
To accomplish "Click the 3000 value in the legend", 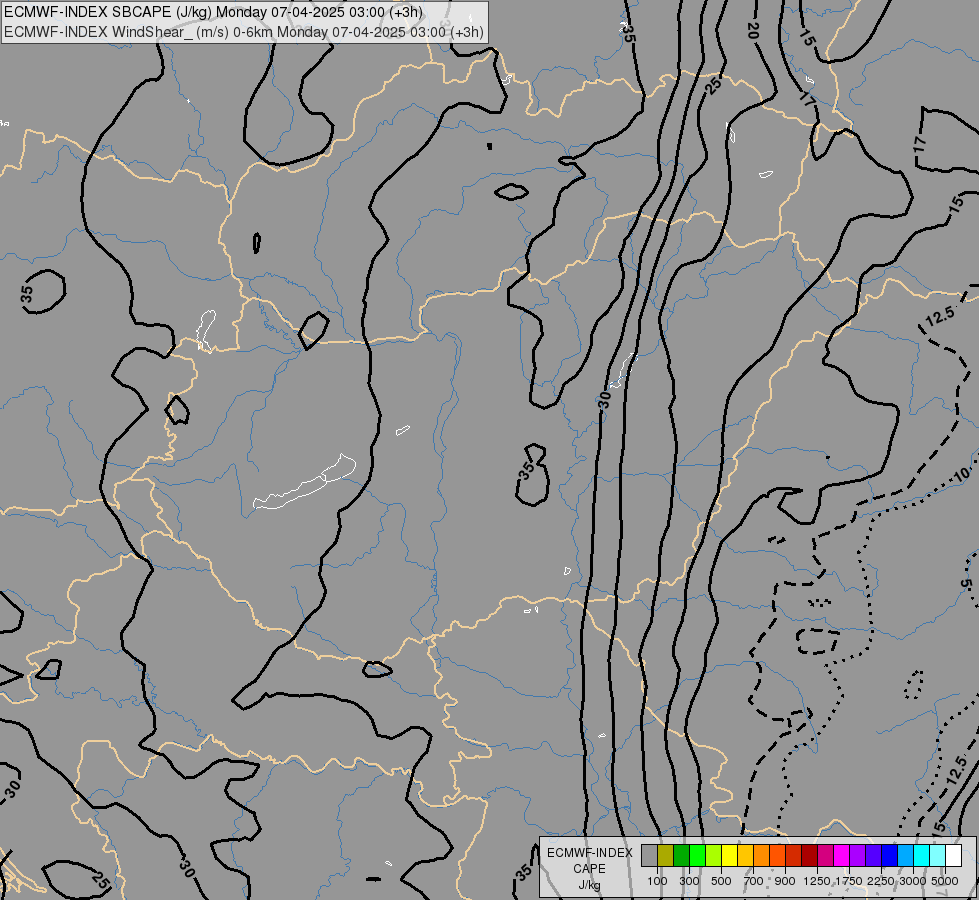I will tap(912, 881).
